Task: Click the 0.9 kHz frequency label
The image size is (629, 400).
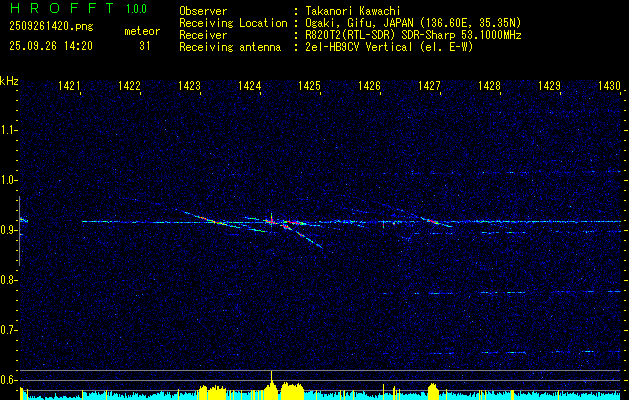Action: [x=8, y=230]
